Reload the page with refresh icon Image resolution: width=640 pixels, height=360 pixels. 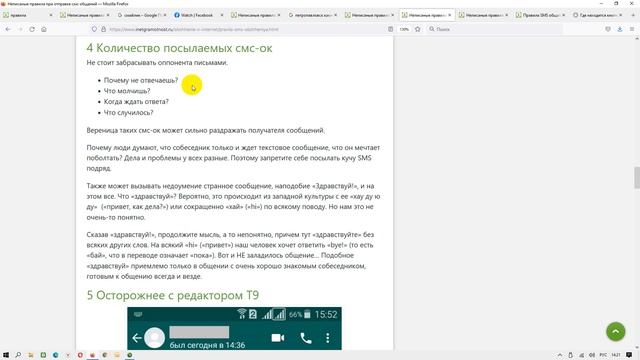coord(32,29)
